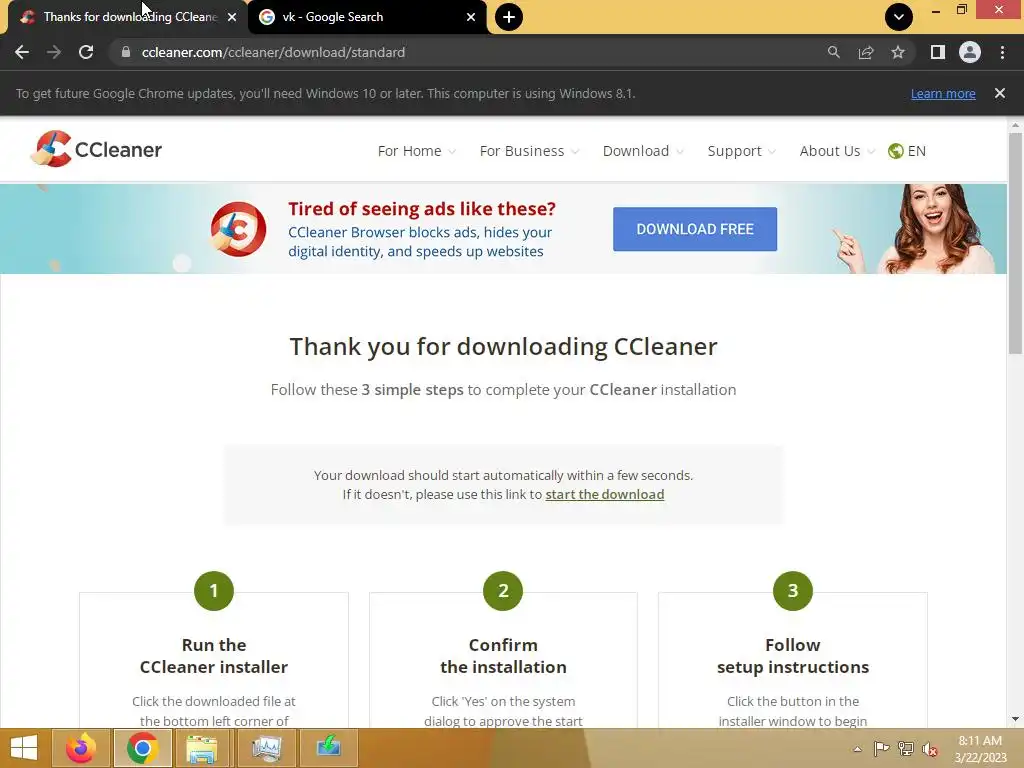1024x768 pixels.
Task: Go back to the previous page
Action: tap(22, 52)
